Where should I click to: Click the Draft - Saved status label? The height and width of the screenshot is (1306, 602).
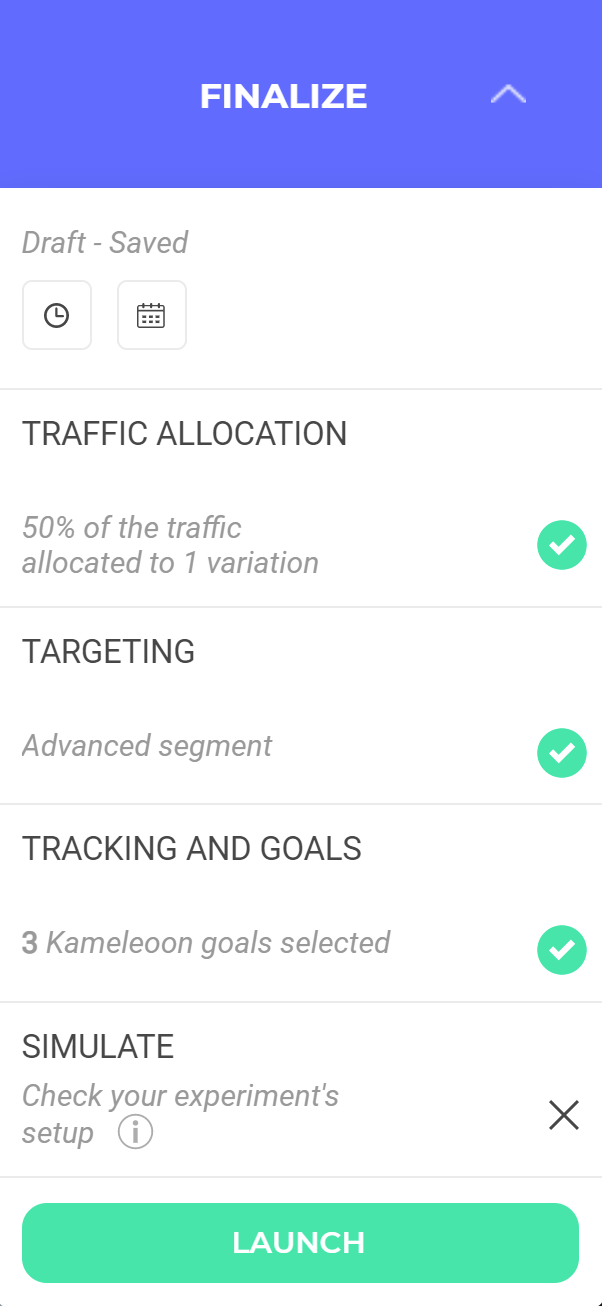click(105, 243)
